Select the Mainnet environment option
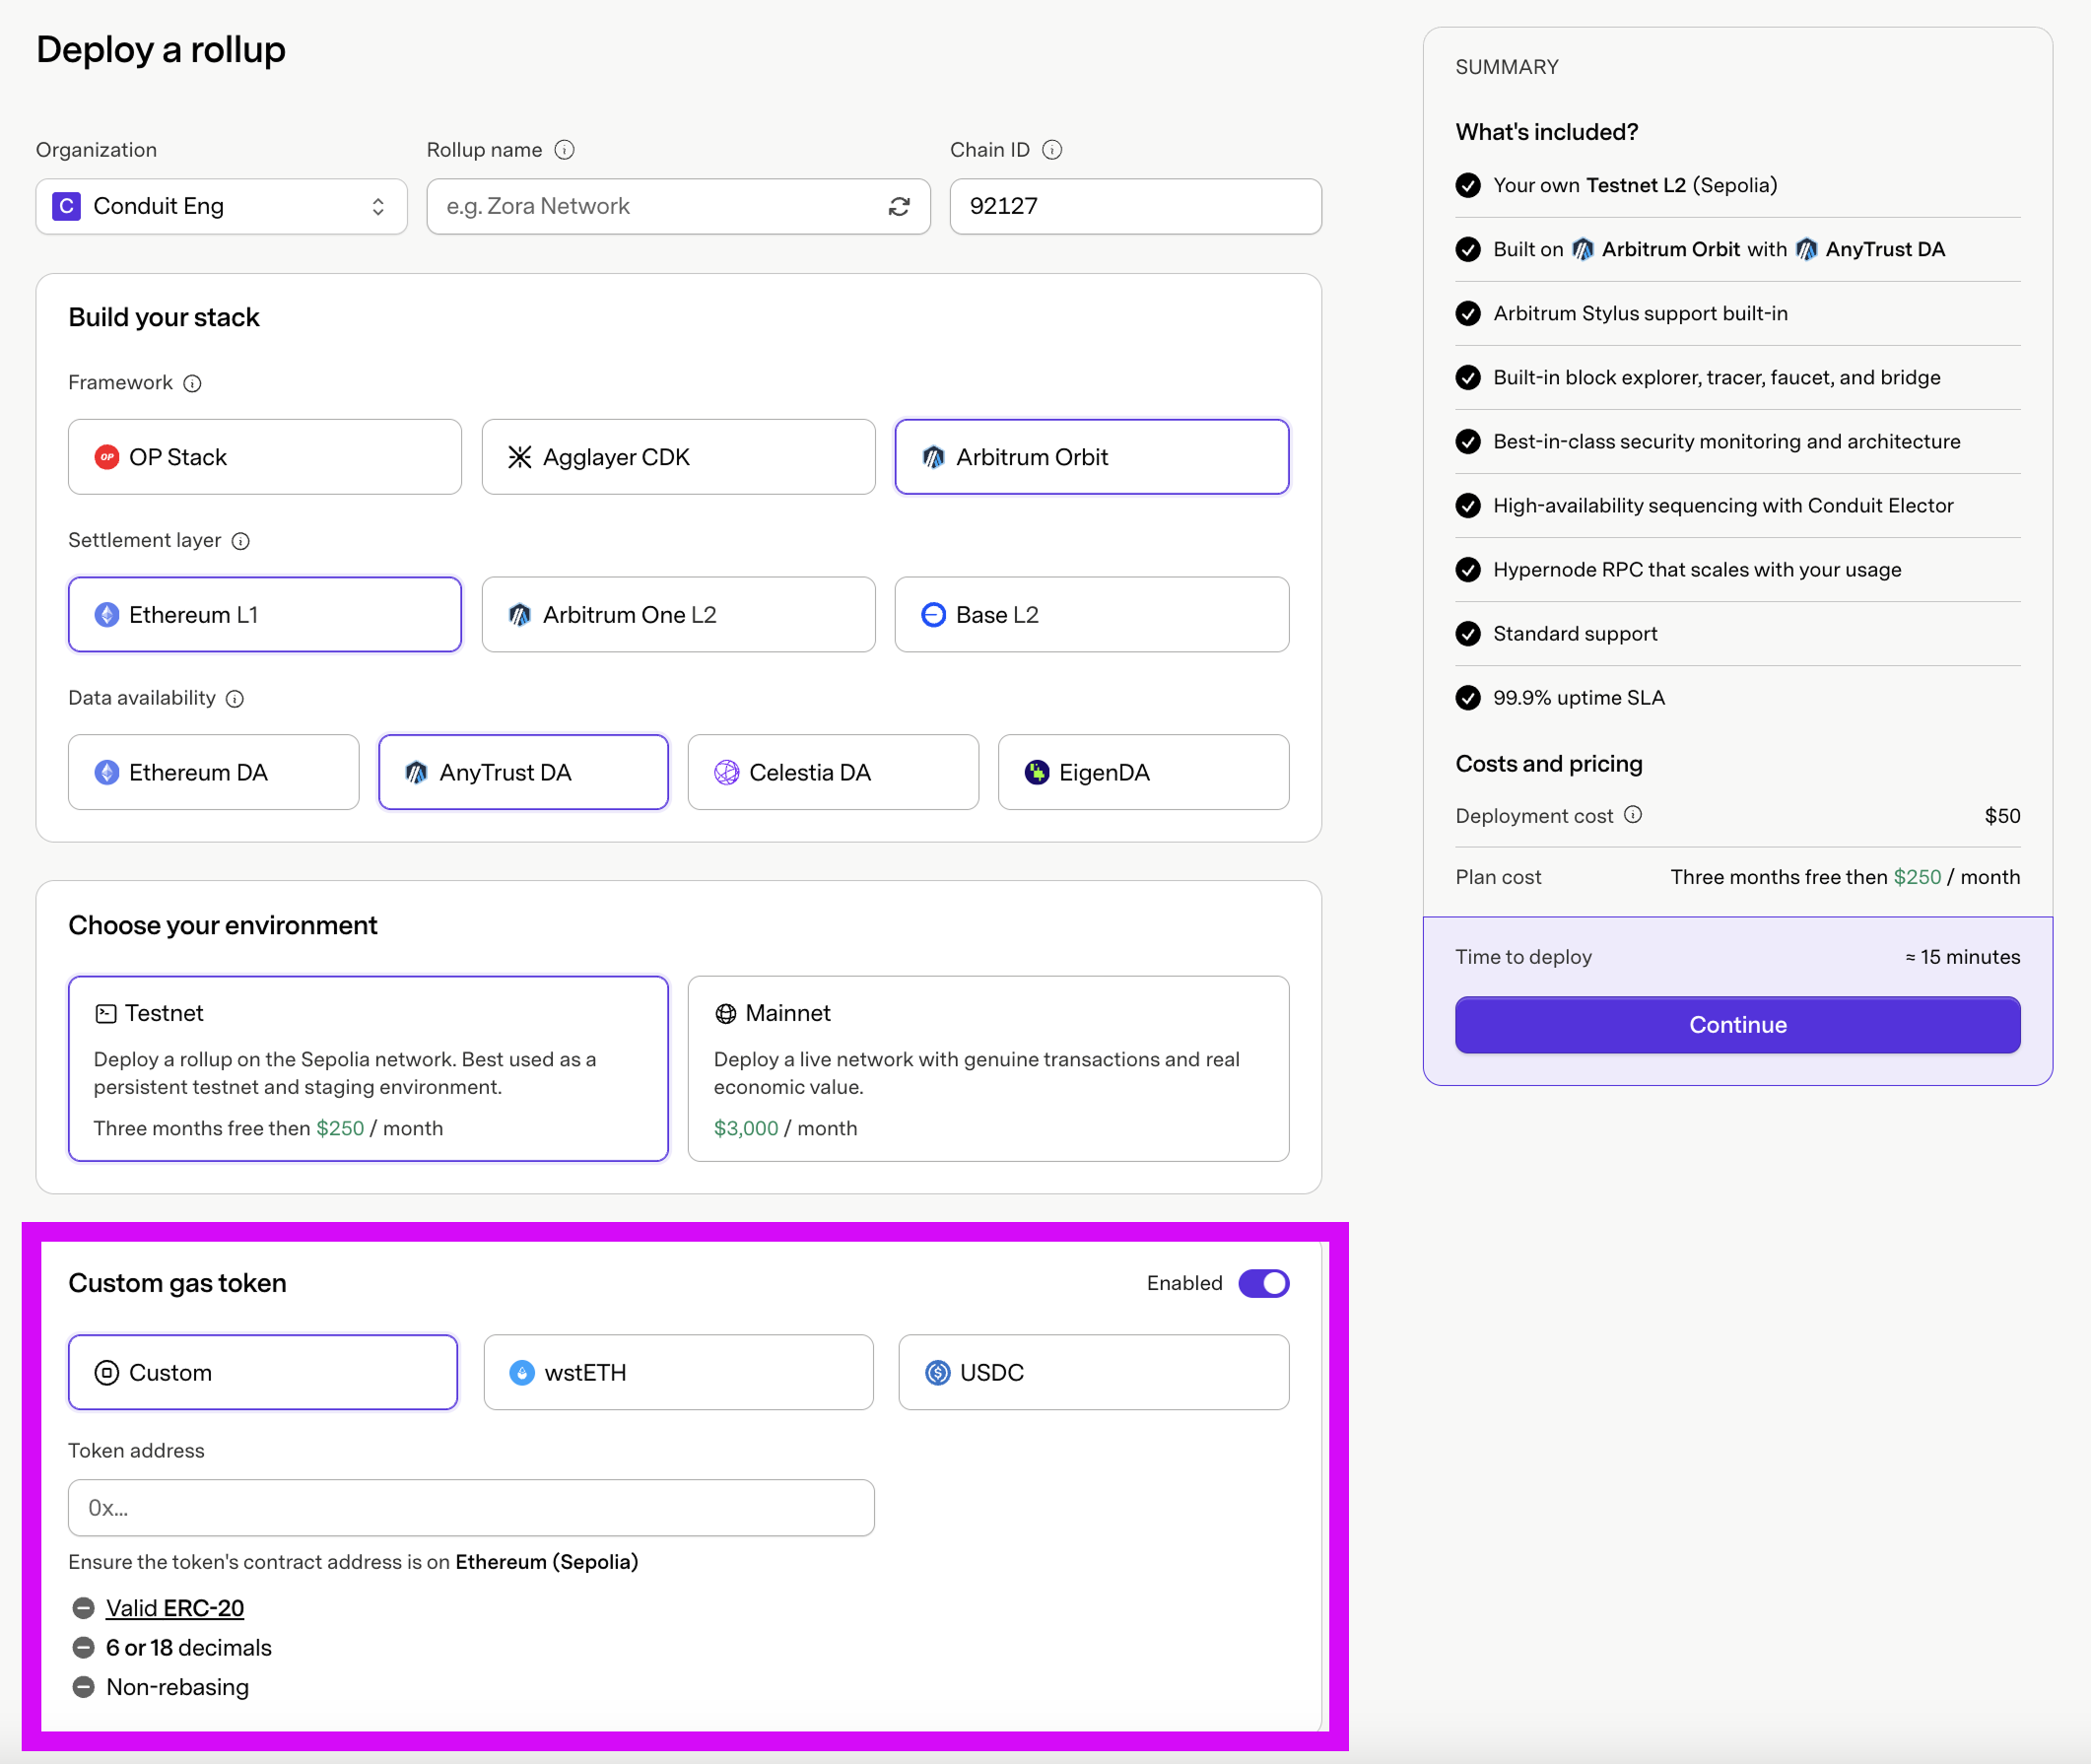2091x1764 pixels. coord(987,1068)
